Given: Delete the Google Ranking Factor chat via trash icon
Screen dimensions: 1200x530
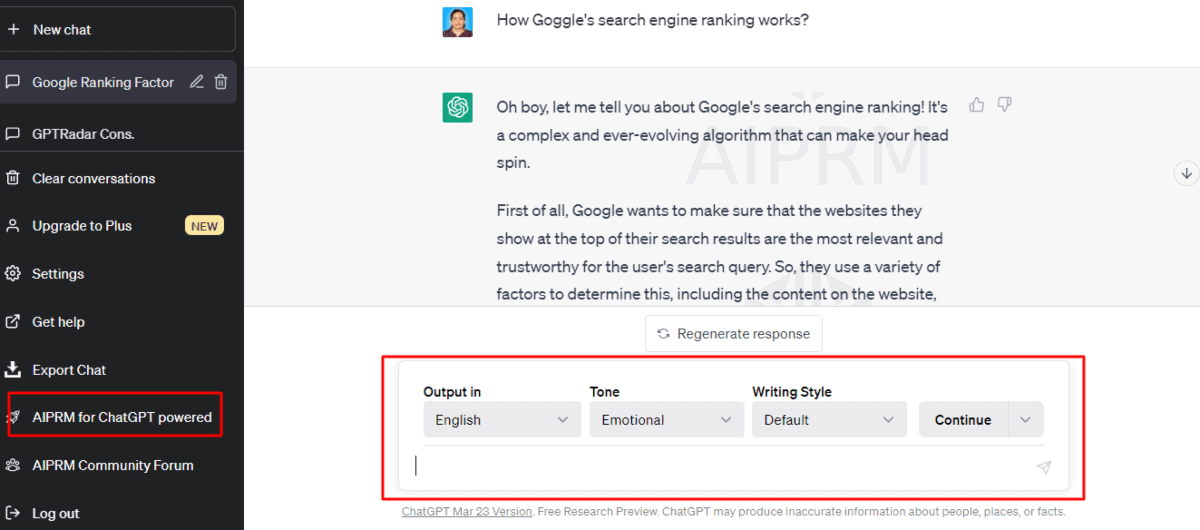Looking at the screenshot, I should (x=221, y=82).
